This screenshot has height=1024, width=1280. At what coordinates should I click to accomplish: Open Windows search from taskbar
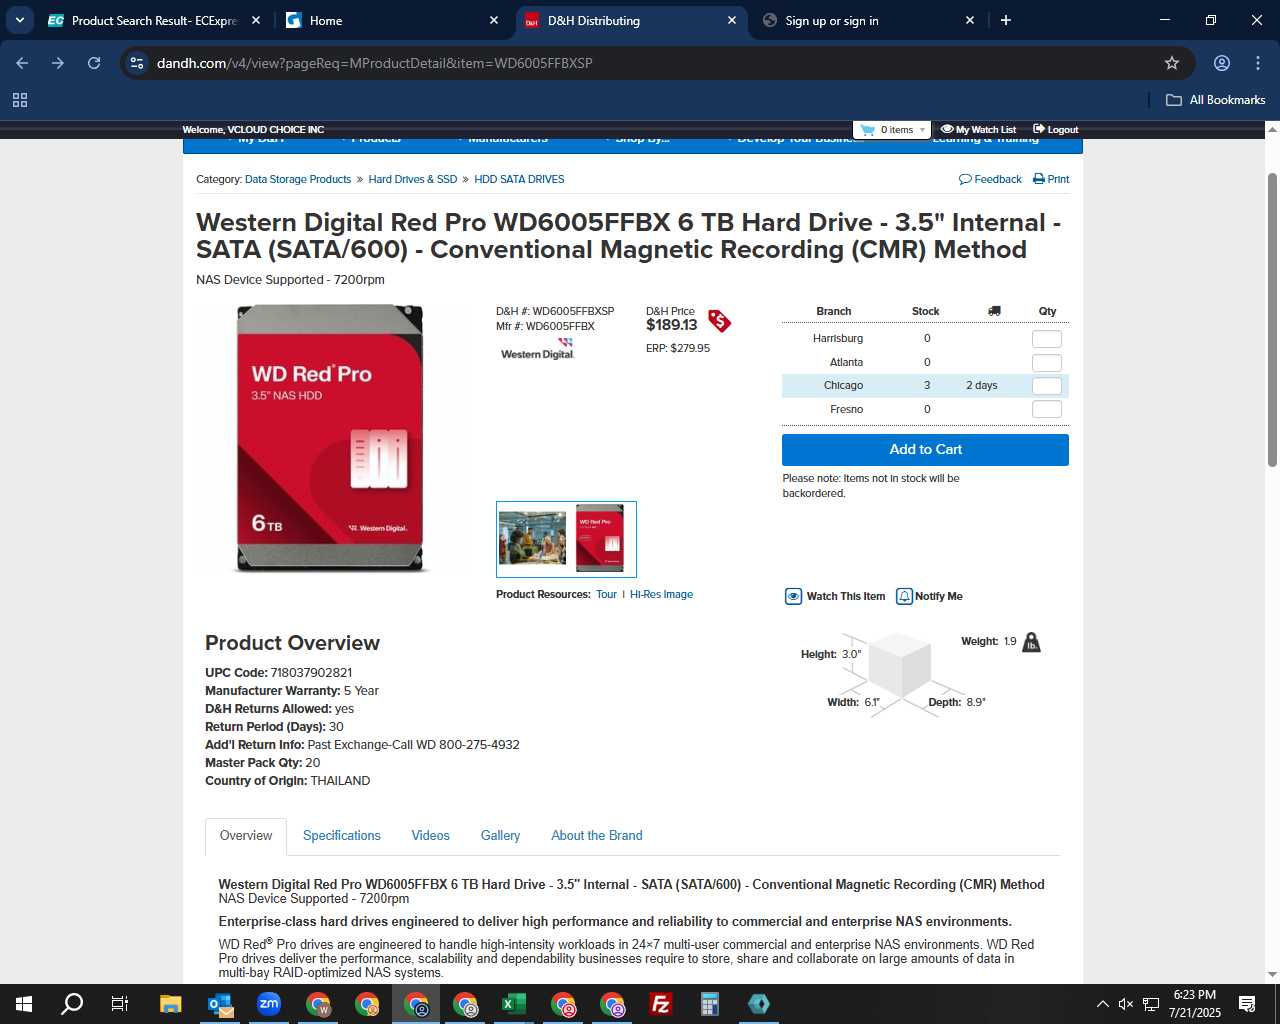[72, 1004]
